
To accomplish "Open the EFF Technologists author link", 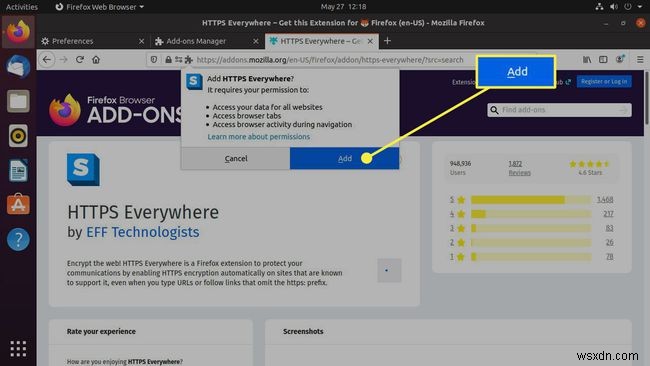I will click(143, 232).
